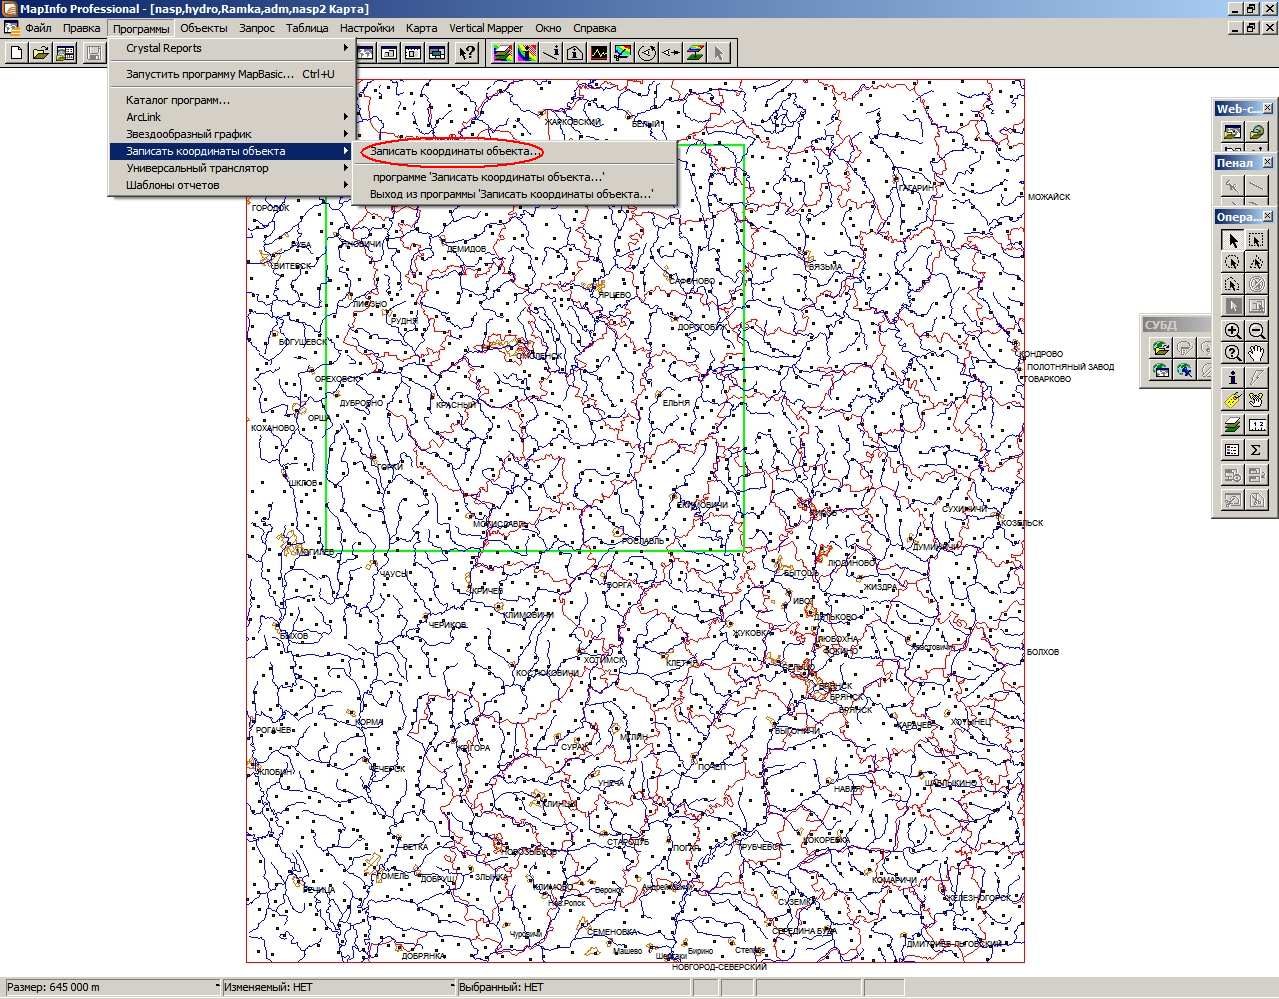Screen dimensions: 1279x999
Task: Select the Boundary Select tool
Action: coord(1232,284)
